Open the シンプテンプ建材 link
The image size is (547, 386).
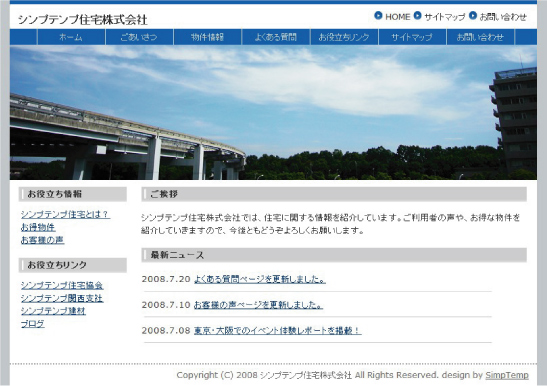pos(53,311)
